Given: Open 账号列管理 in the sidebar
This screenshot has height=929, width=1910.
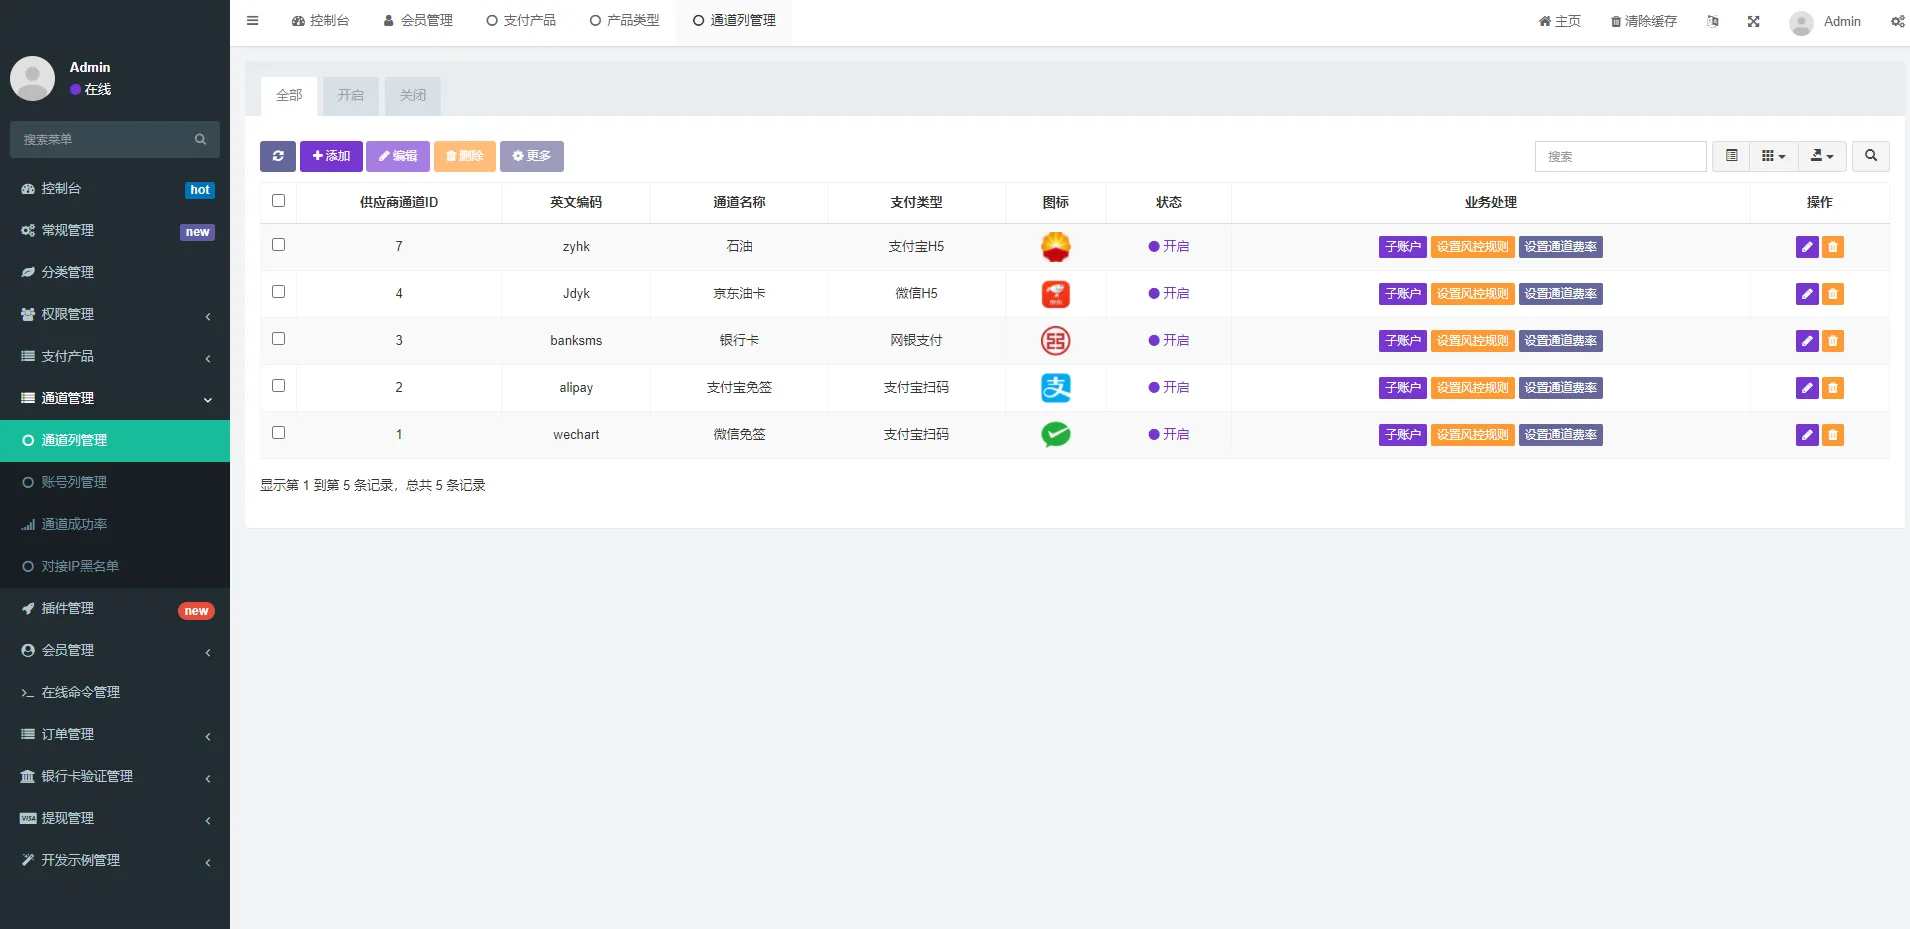Looking at the screenshot, I should 115,482.
